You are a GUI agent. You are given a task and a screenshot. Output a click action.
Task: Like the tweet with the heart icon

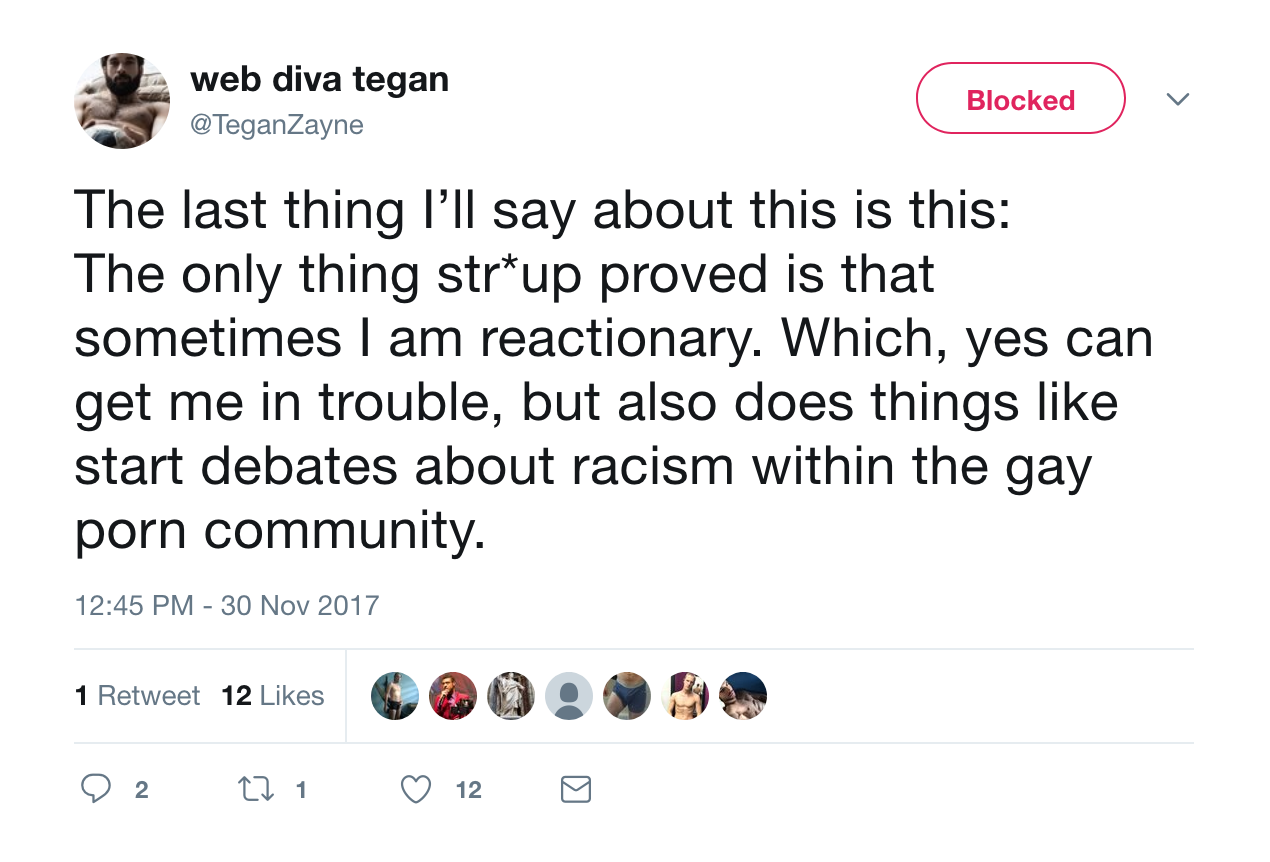[415, 790]
